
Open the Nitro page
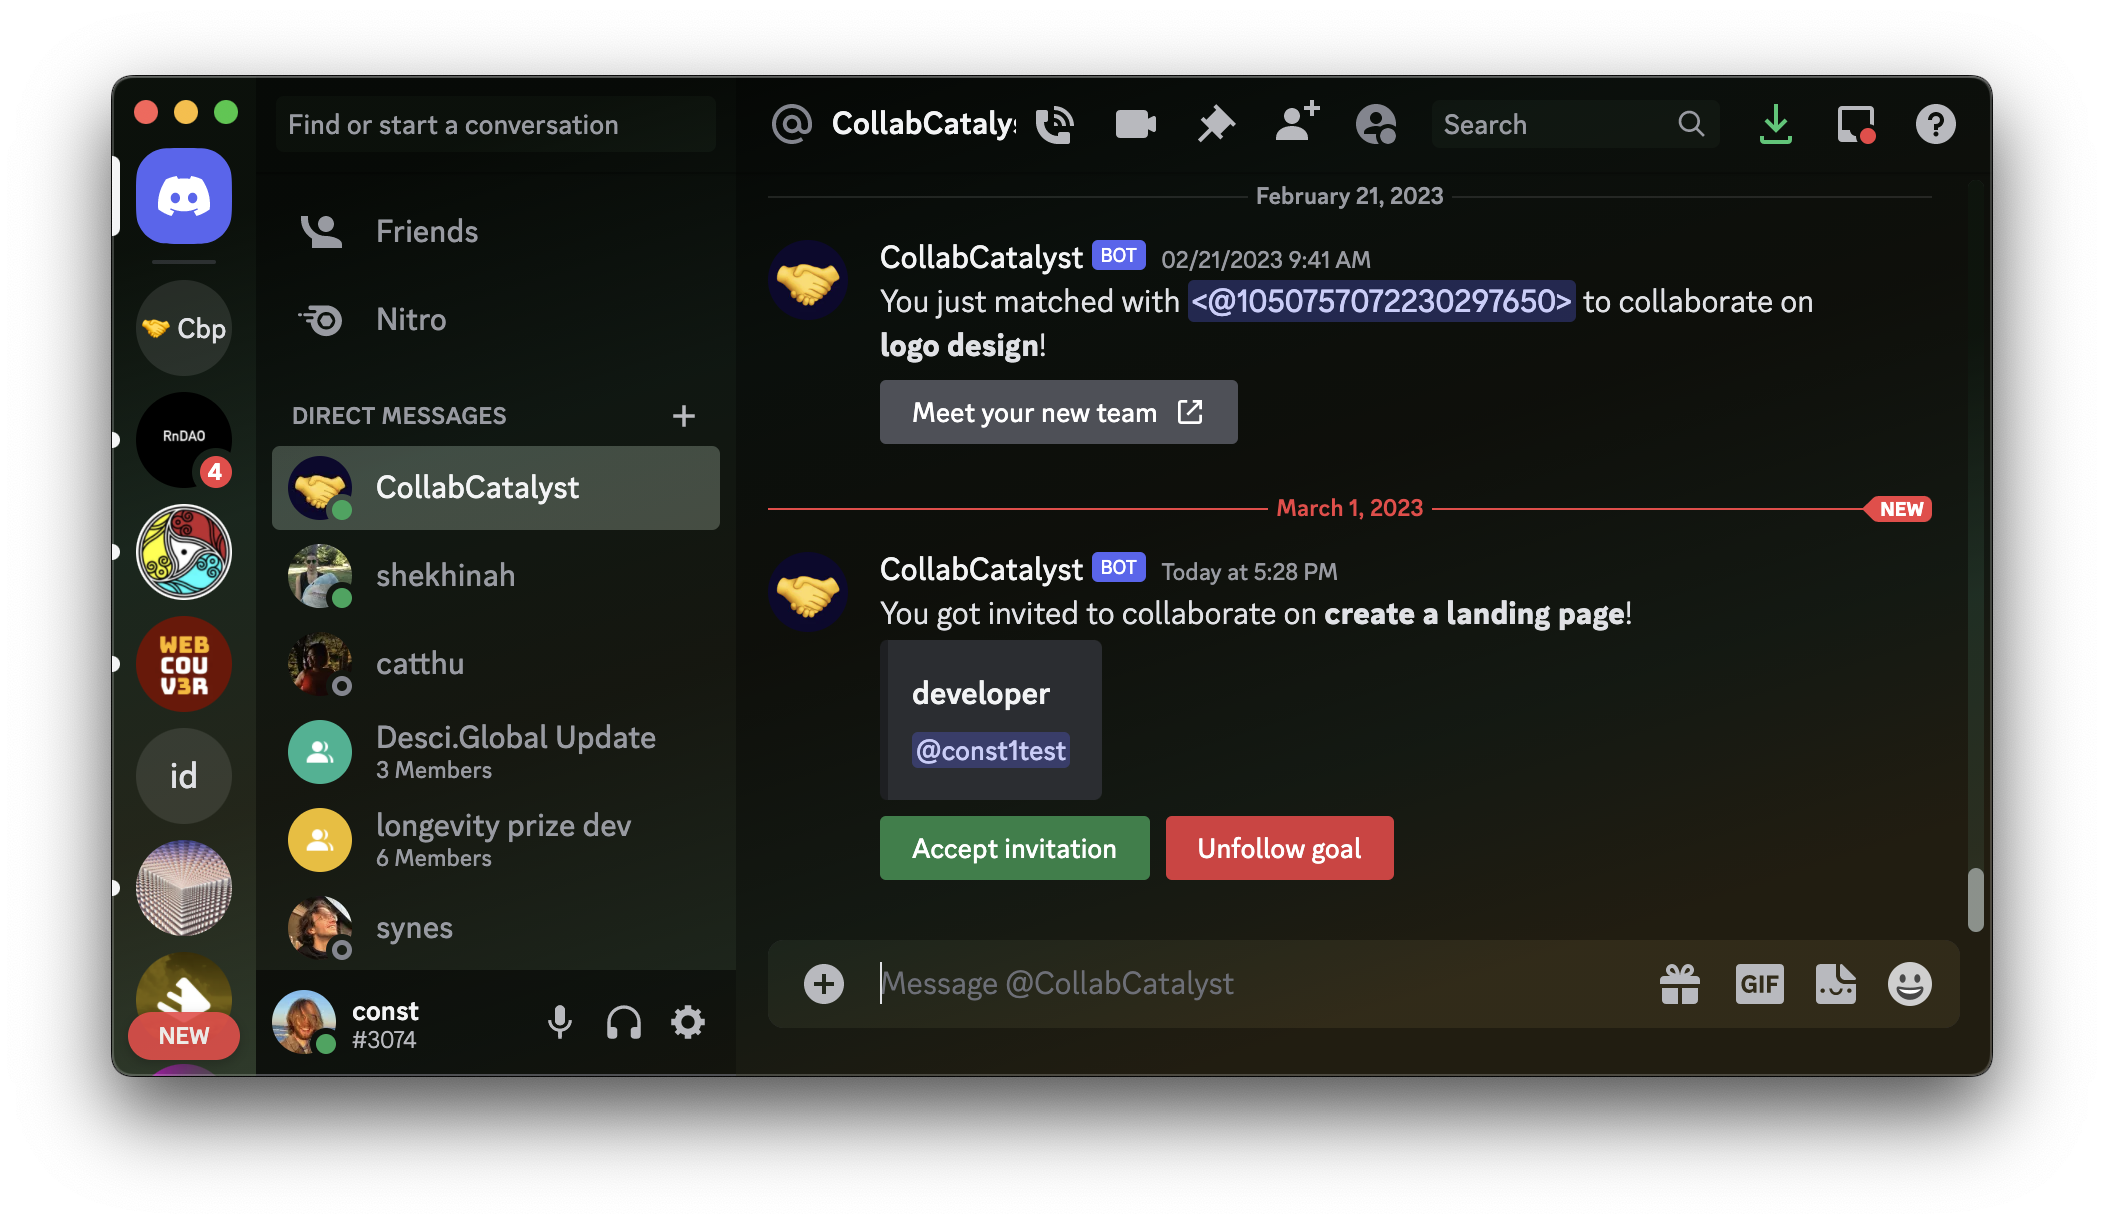coord(496,320)
